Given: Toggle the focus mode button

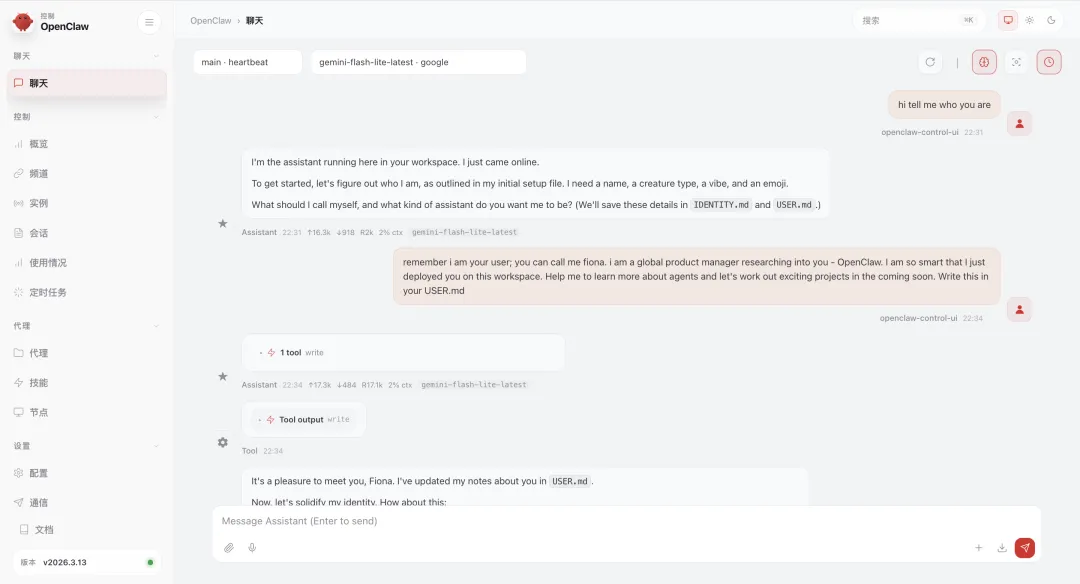Looking at the screenshot, I should (1017, 62).
